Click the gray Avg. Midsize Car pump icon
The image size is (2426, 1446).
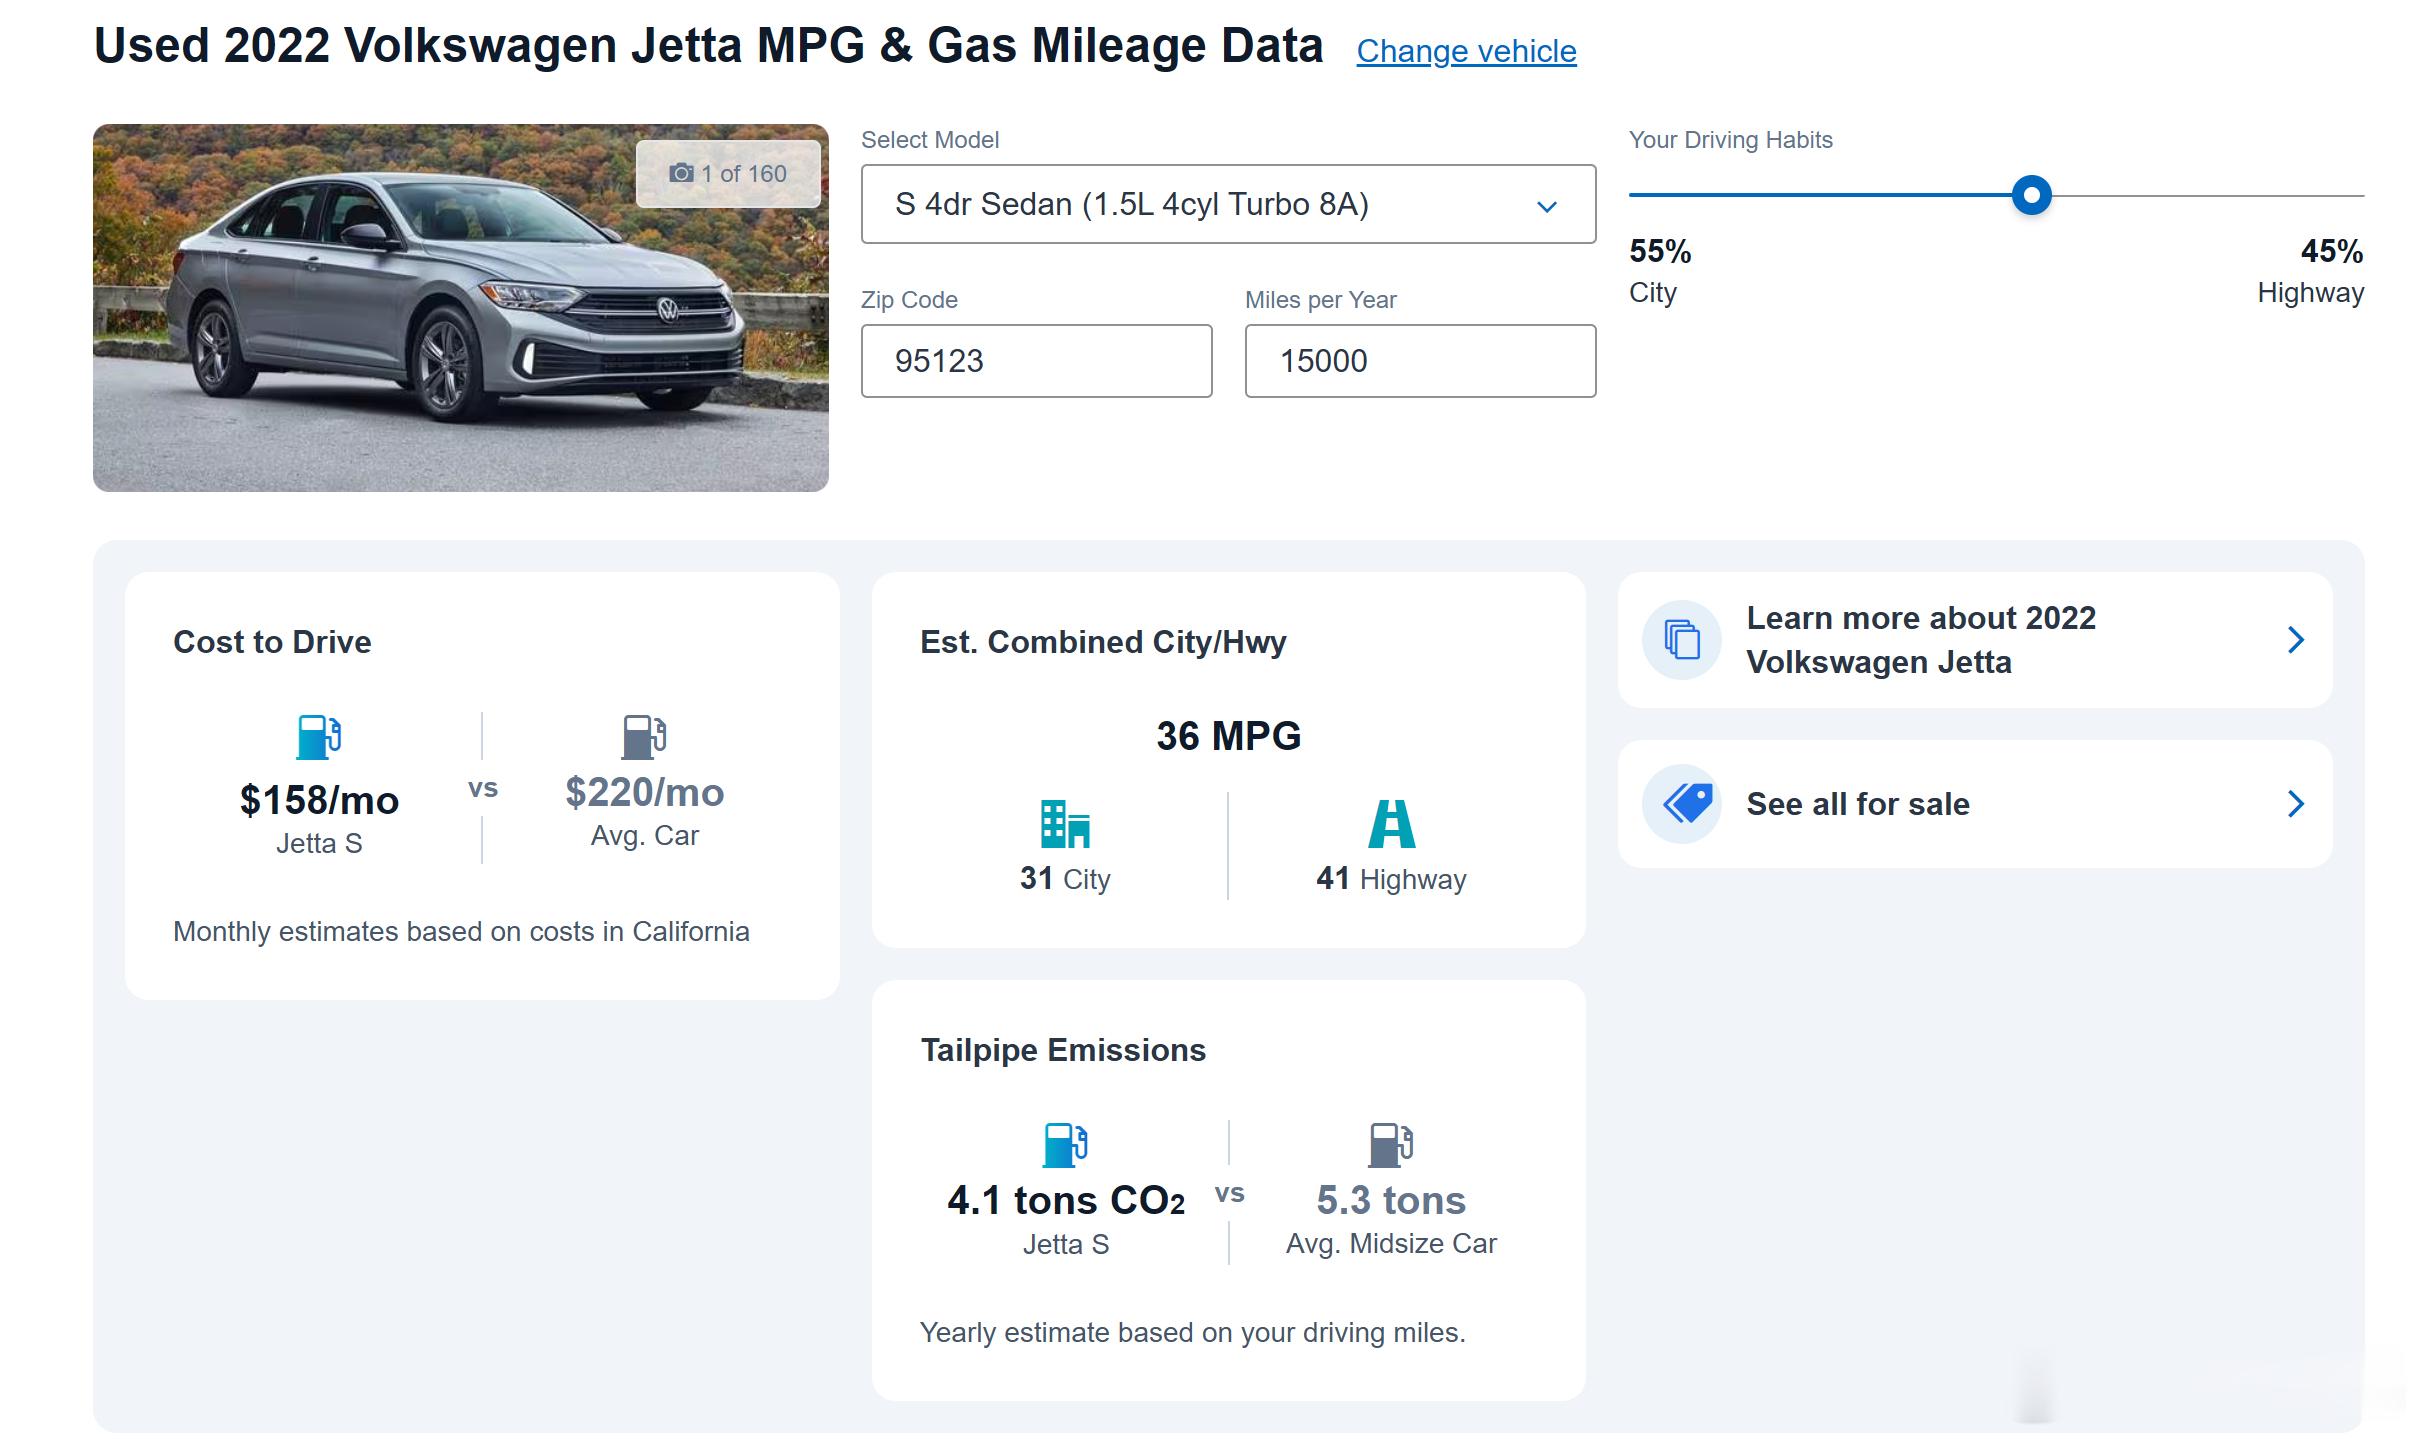coord(1390,1145)
